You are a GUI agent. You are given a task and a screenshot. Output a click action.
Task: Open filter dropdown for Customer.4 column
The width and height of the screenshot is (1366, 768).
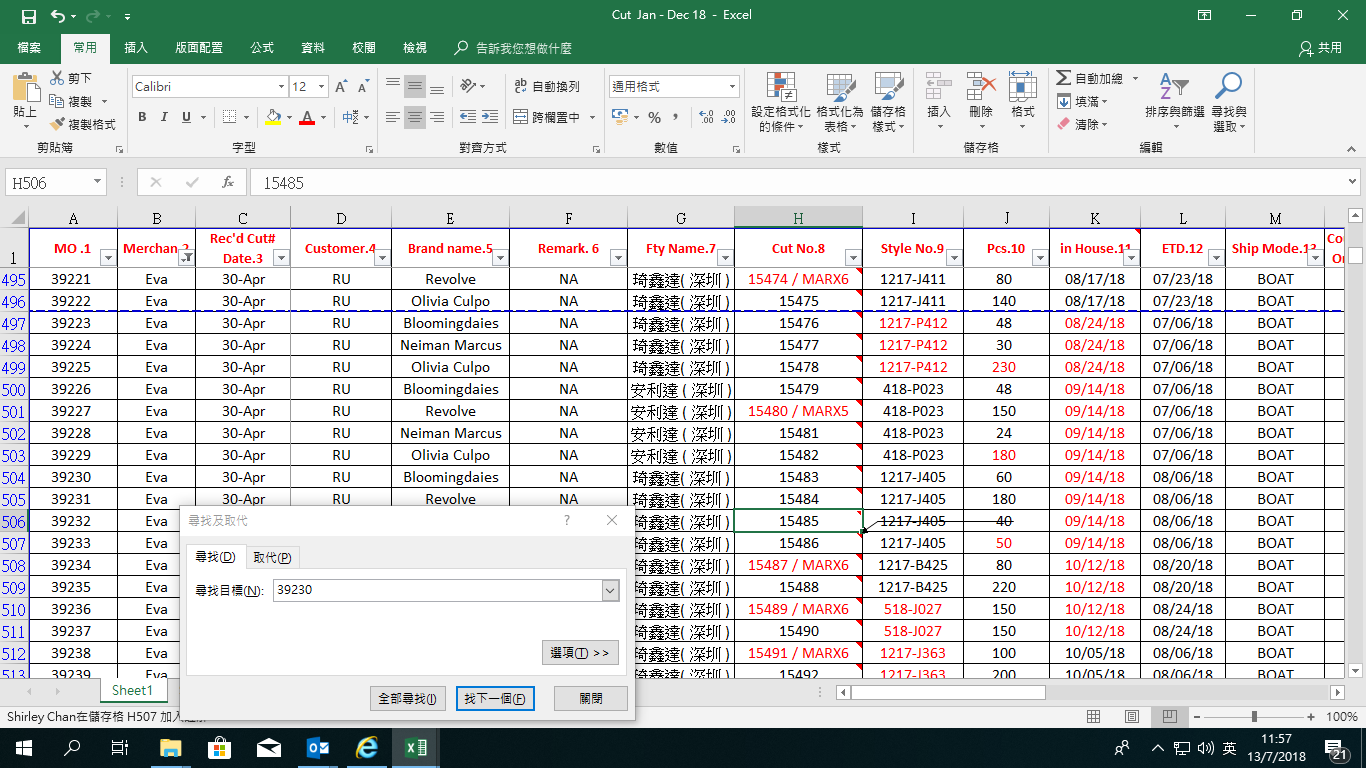[382, 258]
